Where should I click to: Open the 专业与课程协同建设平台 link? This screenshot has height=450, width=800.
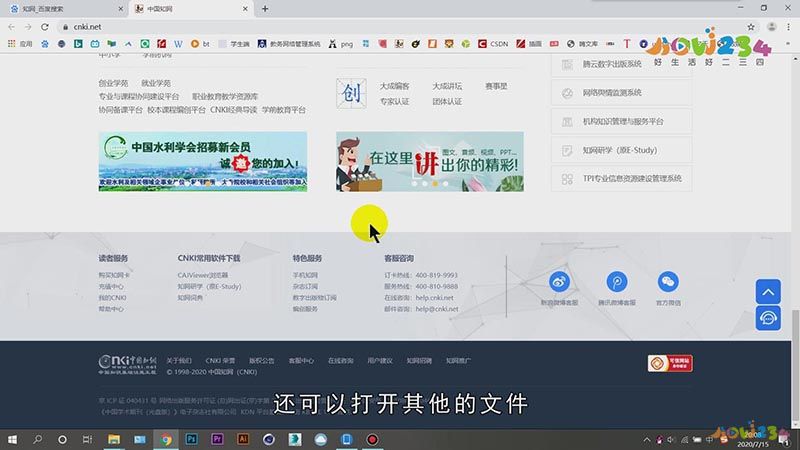click(139, 96)
